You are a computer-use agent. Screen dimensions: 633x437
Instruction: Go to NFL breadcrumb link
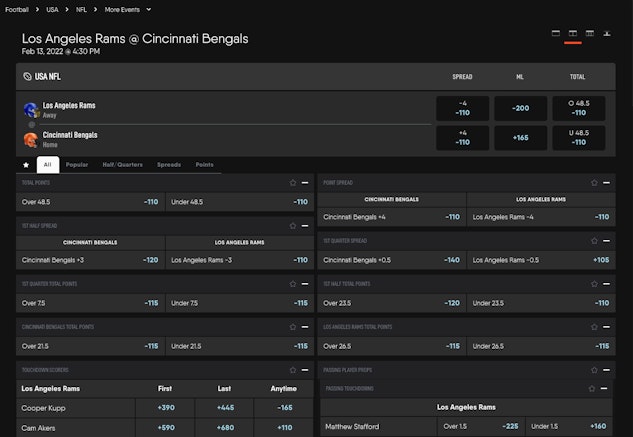(81, 9)
